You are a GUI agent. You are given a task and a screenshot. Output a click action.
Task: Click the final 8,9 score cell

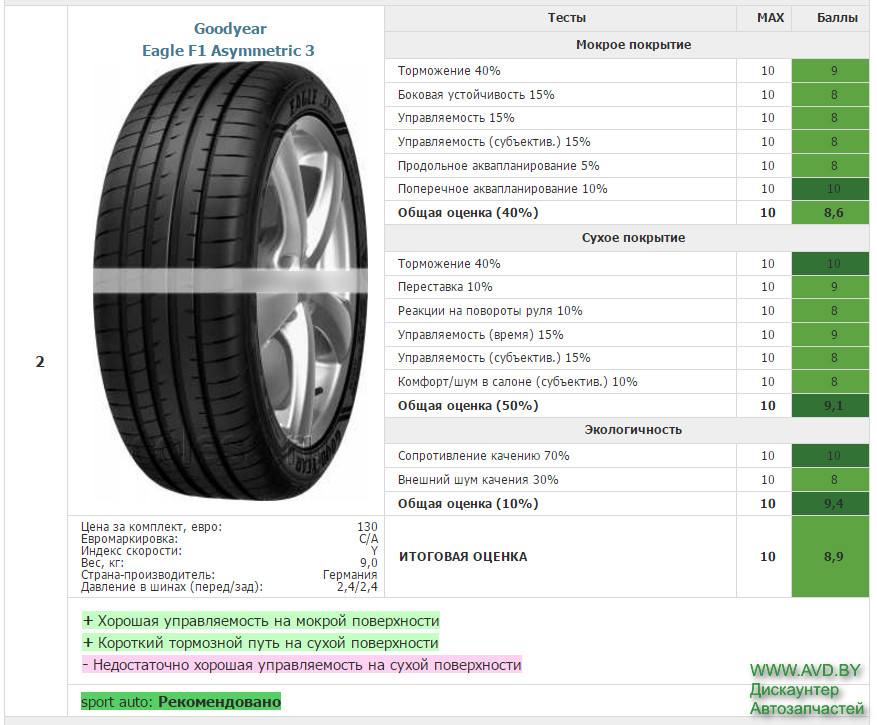[x=831, y=557]
